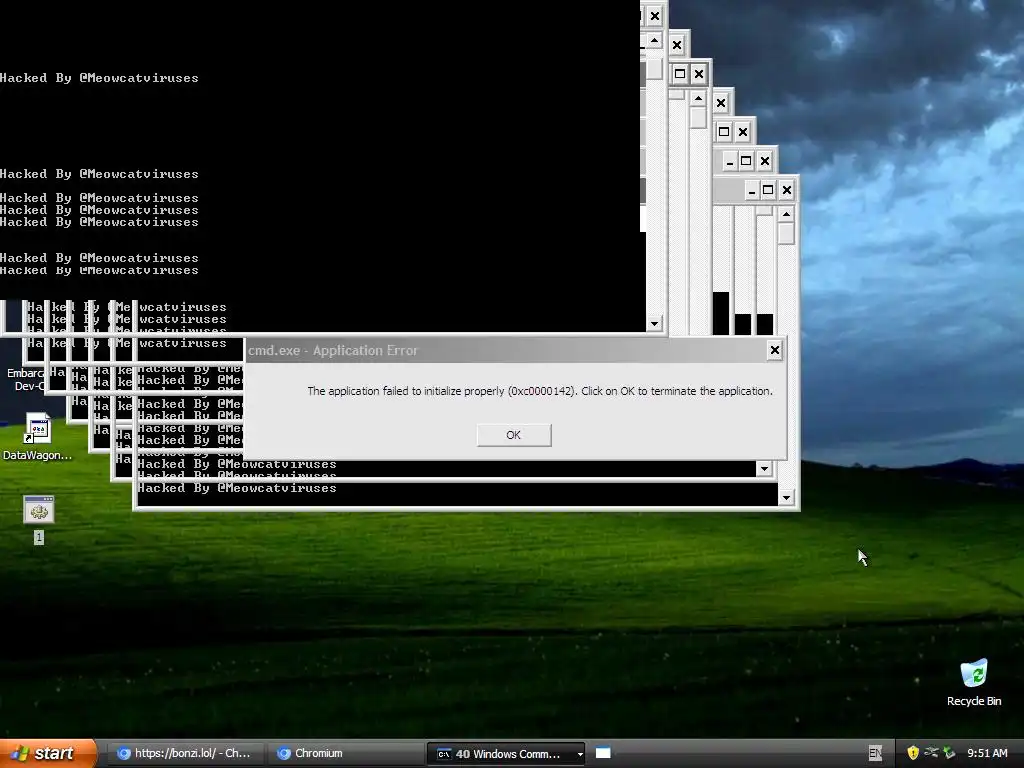
Task: Click the scroll-up arrow of the largest rearmost cmd window
Action: point(654,41)
